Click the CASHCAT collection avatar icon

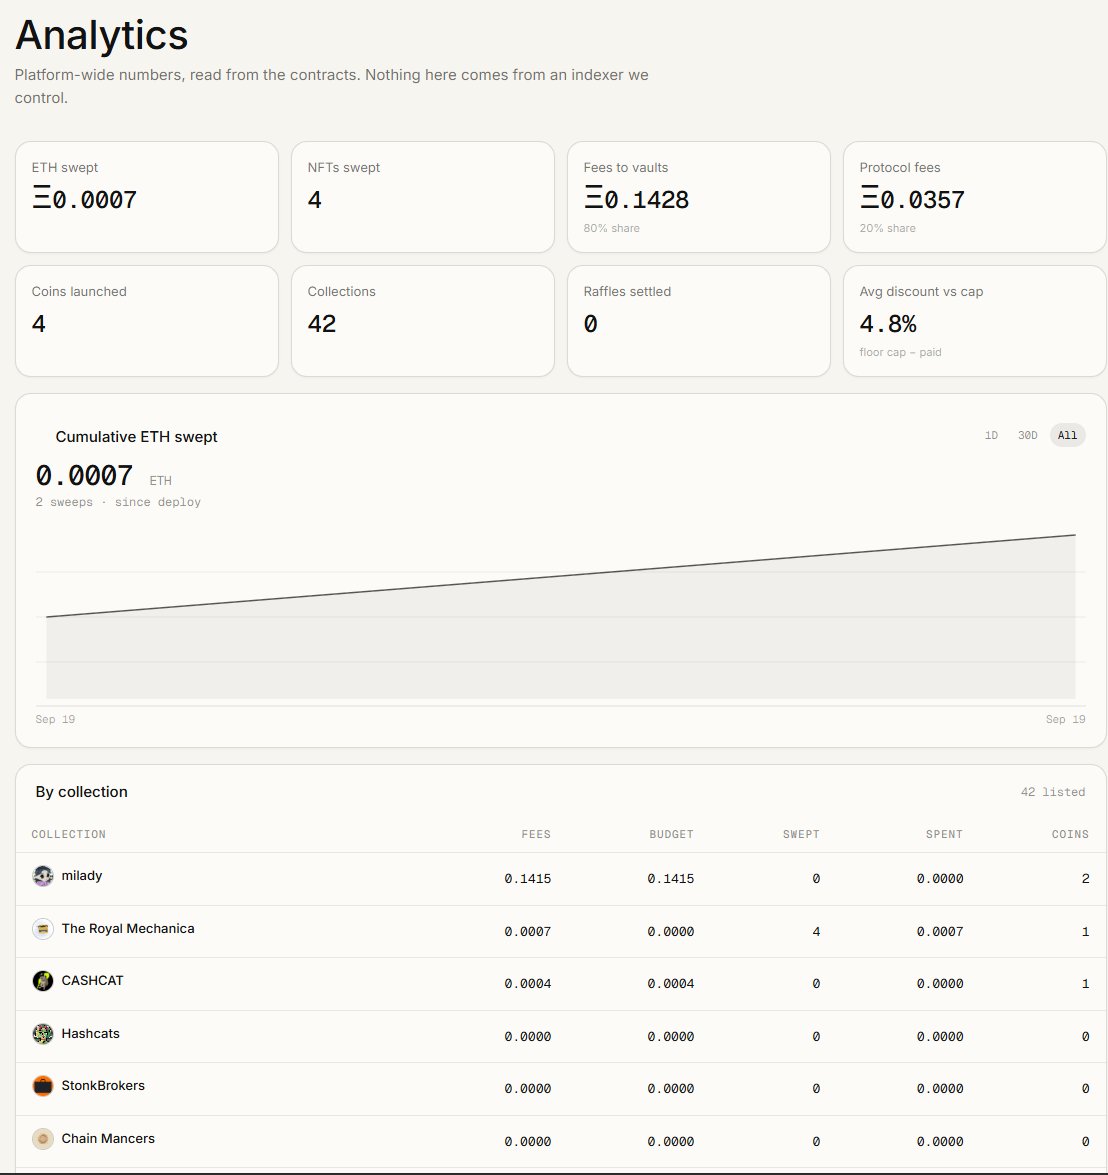[x=43, y=981]
